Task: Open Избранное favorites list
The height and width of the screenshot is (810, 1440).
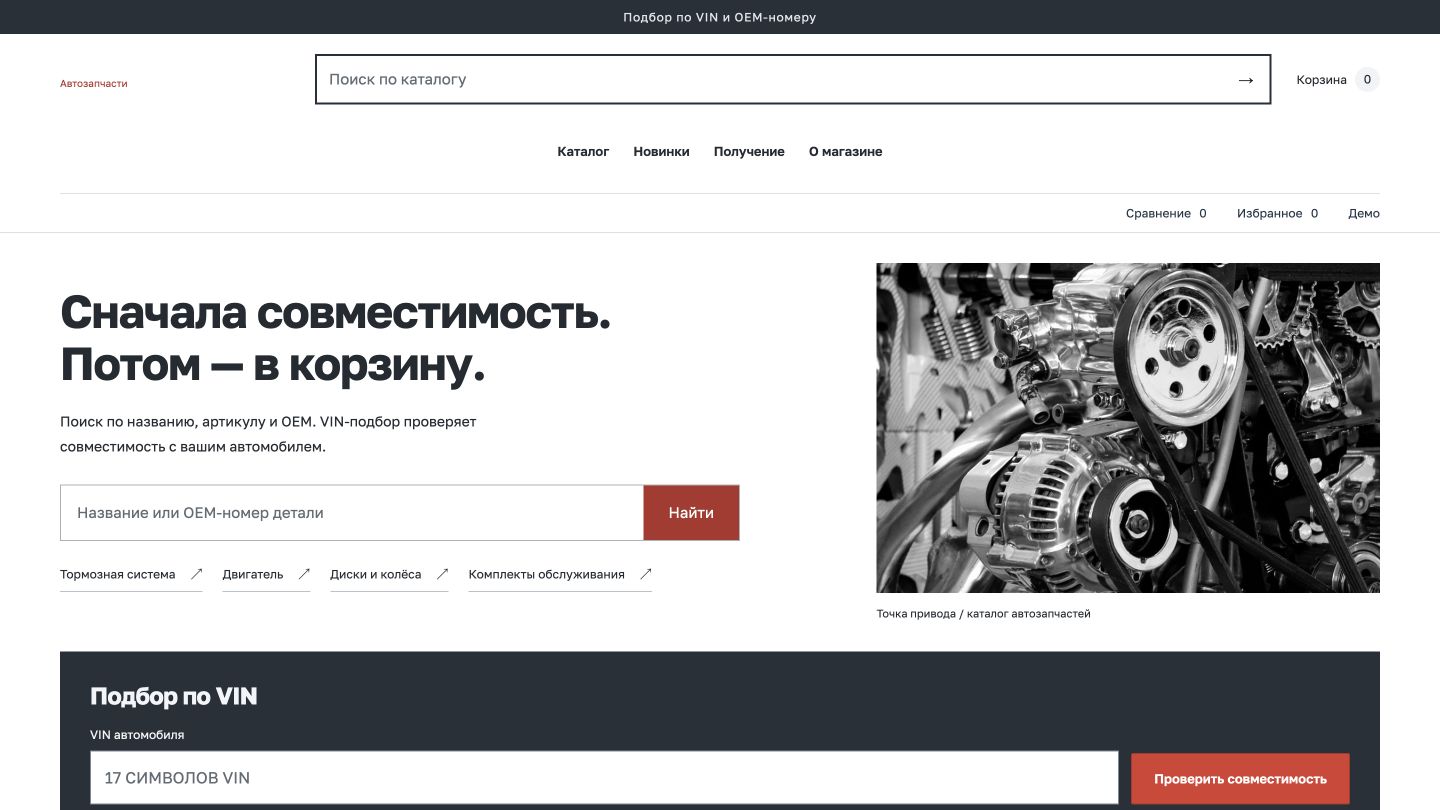Action: 1277,213
